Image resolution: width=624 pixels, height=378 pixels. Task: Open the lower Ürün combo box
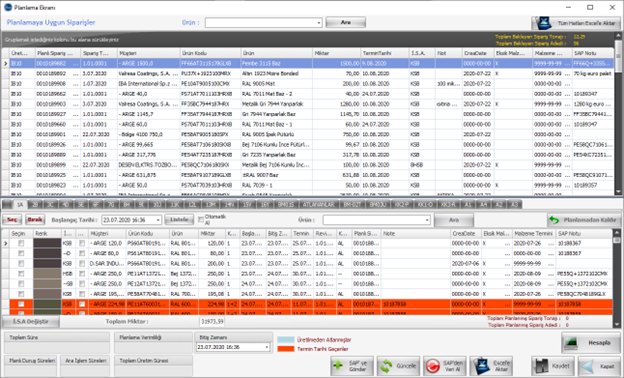427,220
